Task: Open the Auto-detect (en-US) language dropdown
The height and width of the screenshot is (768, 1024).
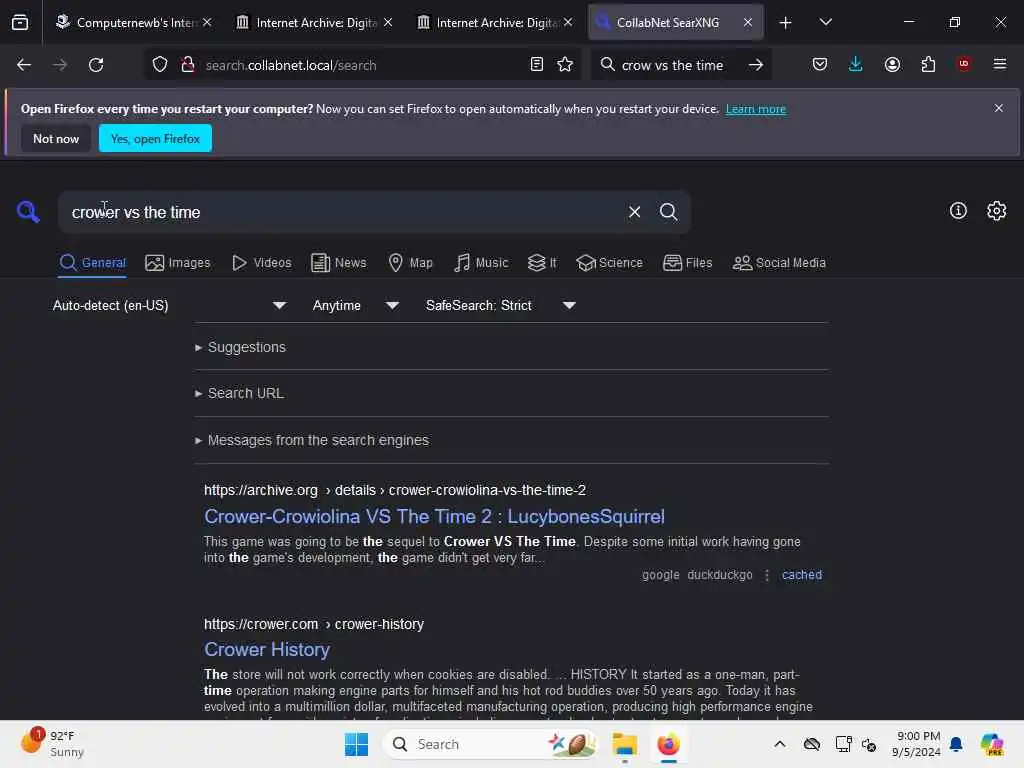Action: click(x=169, y=305)
